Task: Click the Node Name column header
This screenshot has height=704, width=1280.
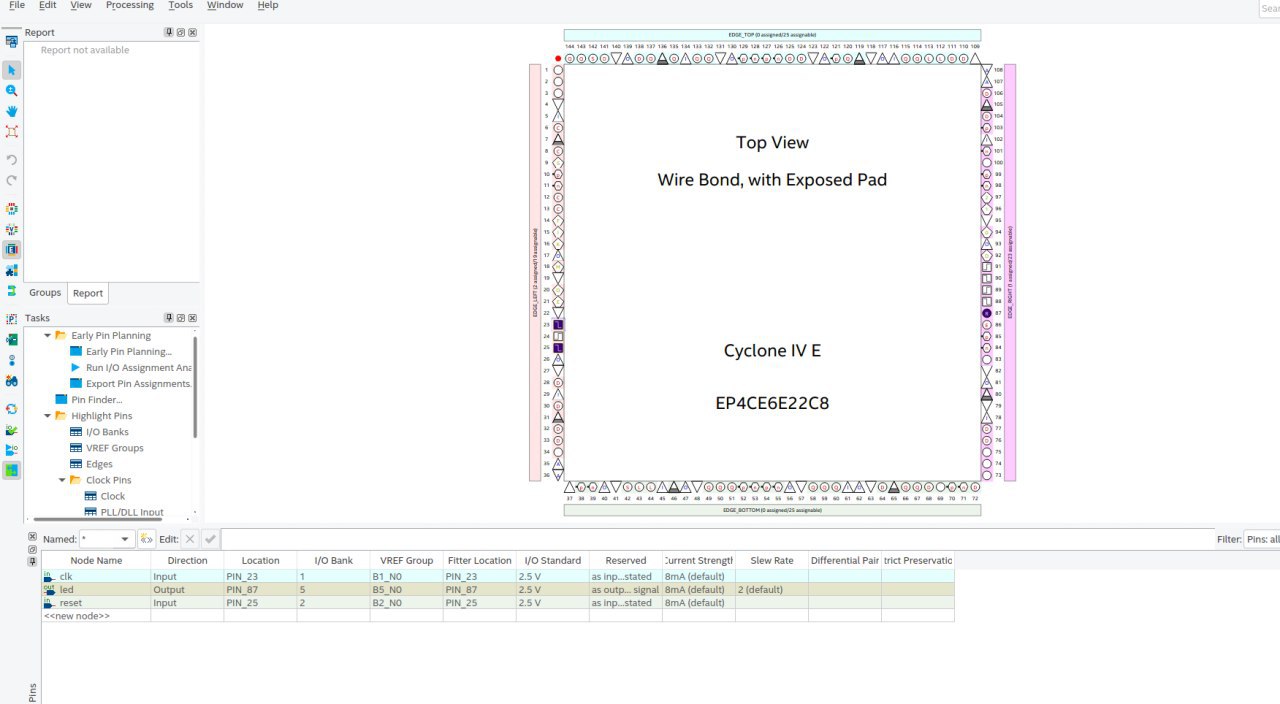Action: tap(96, 561)
